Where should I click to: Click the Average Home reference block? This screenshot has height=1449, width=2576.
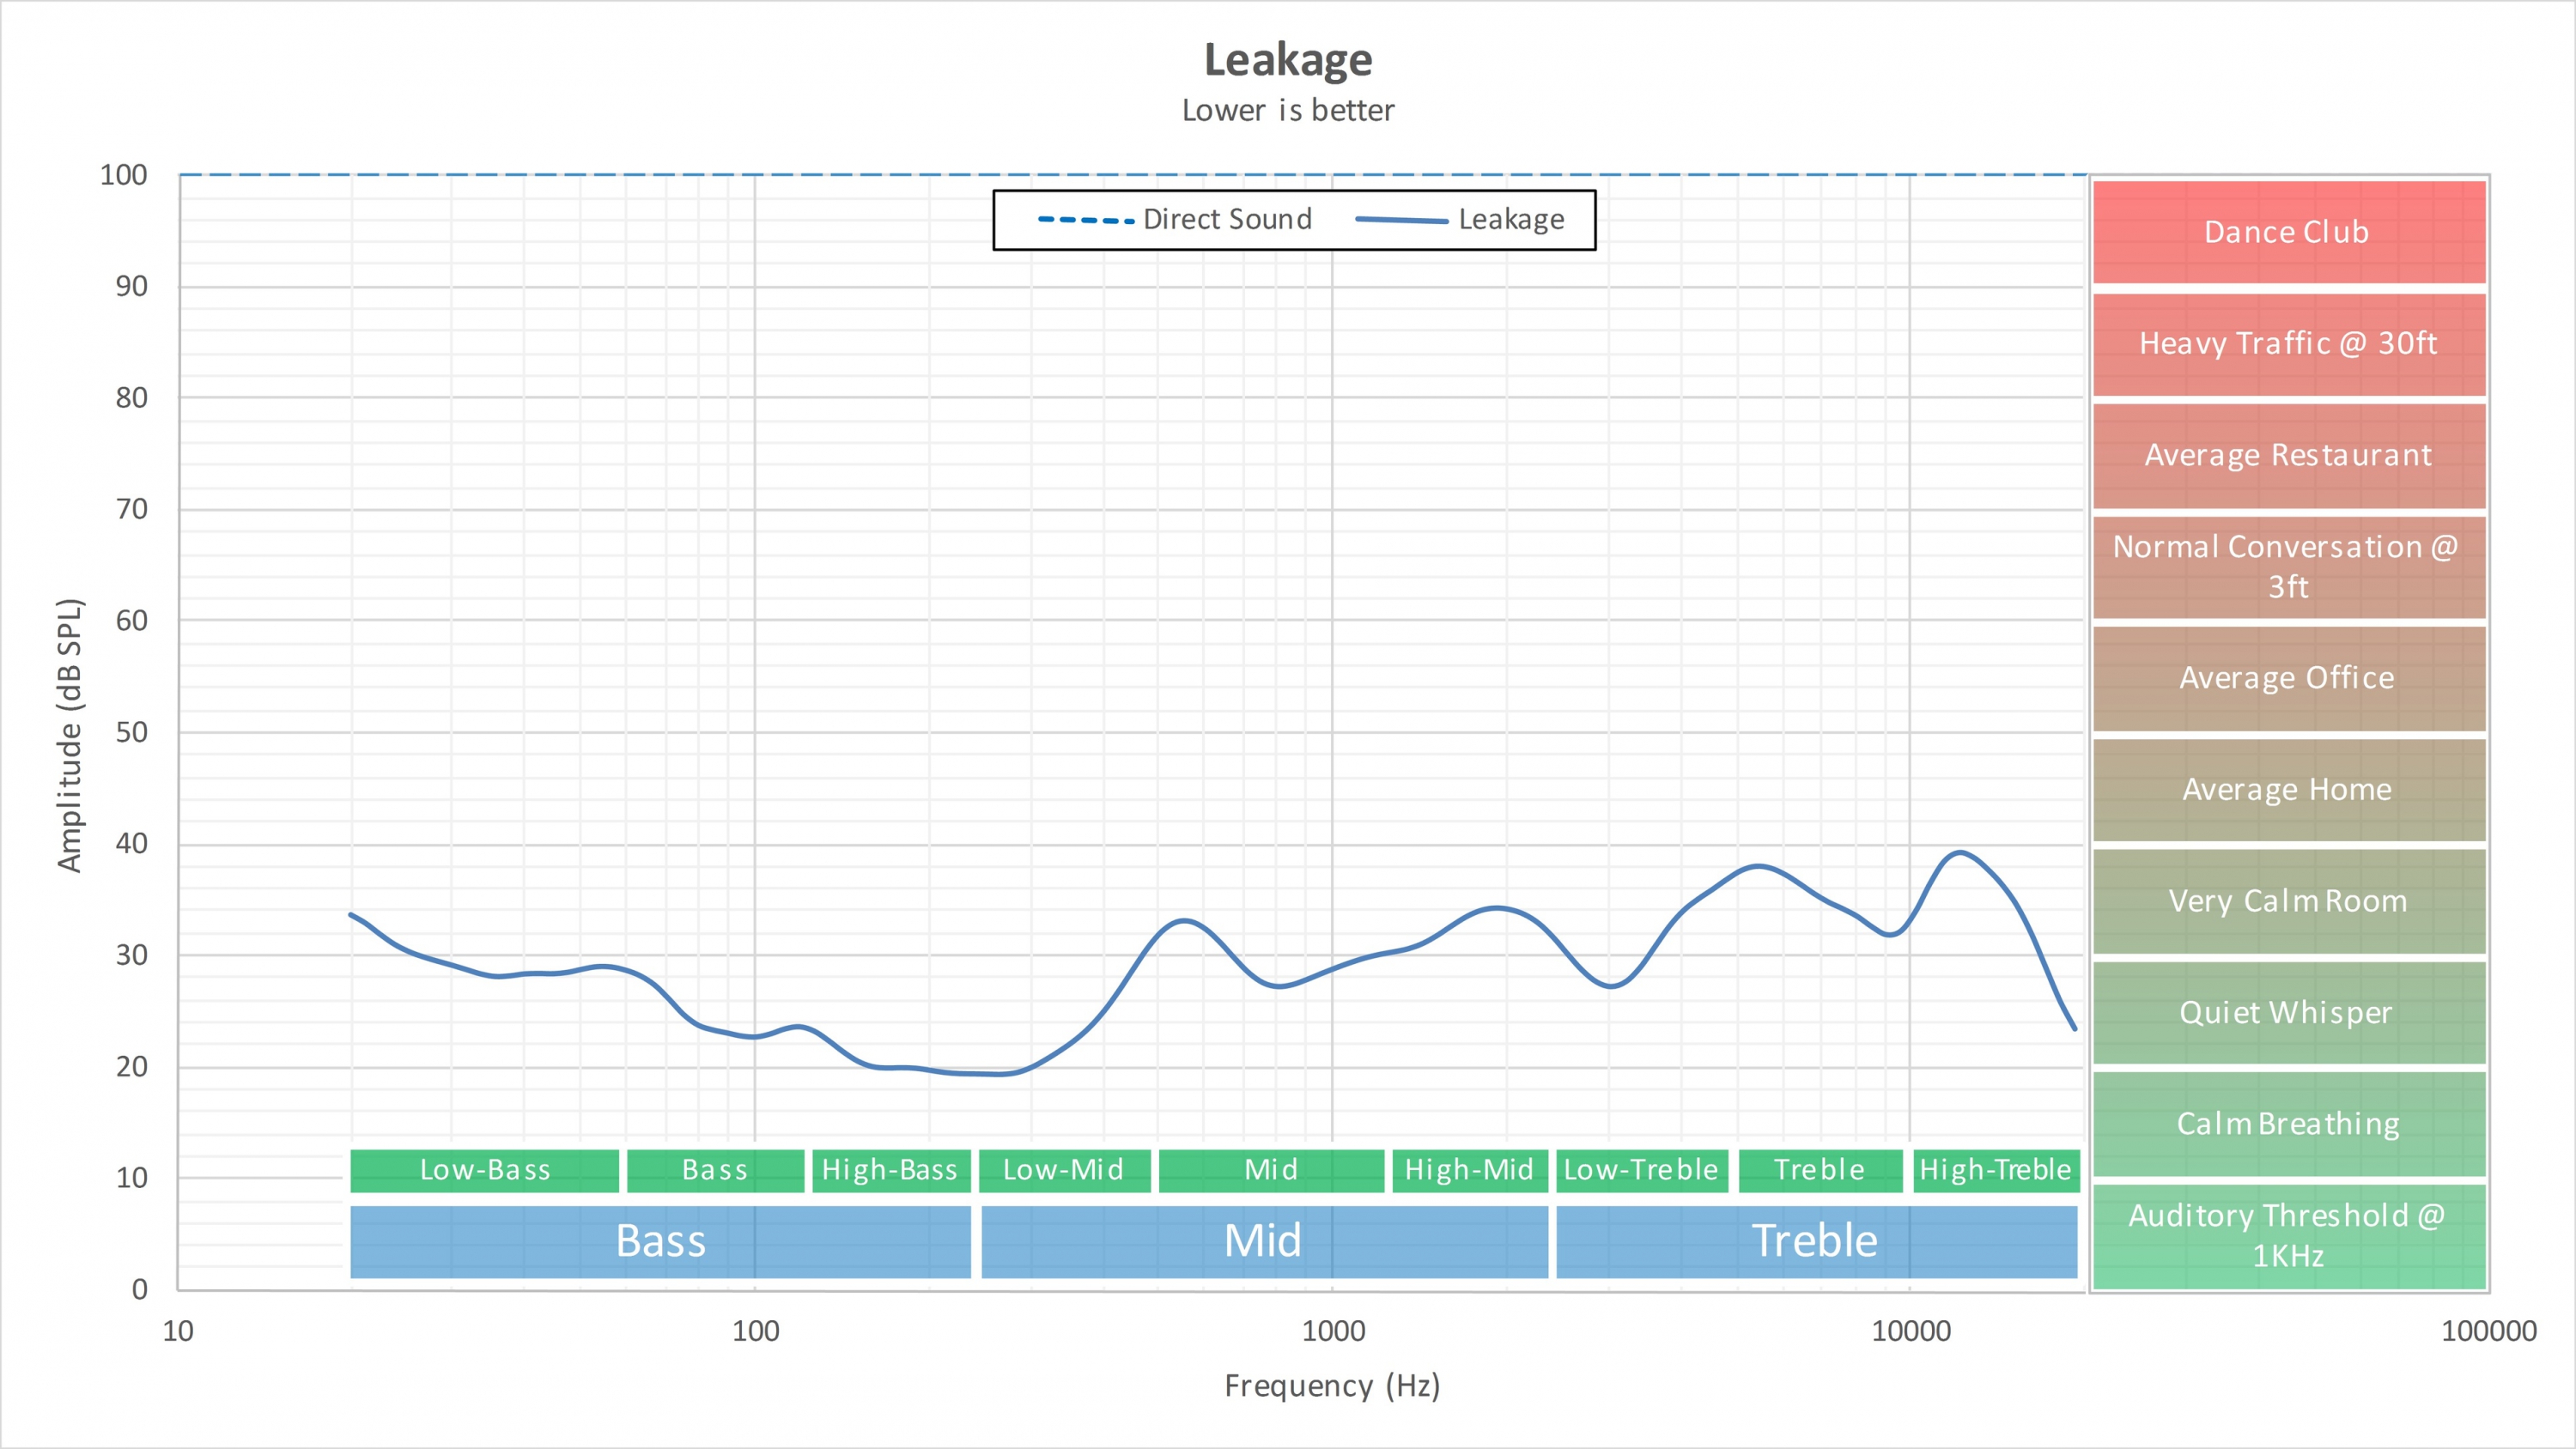pyautogui.click(x=2288, y=789)
